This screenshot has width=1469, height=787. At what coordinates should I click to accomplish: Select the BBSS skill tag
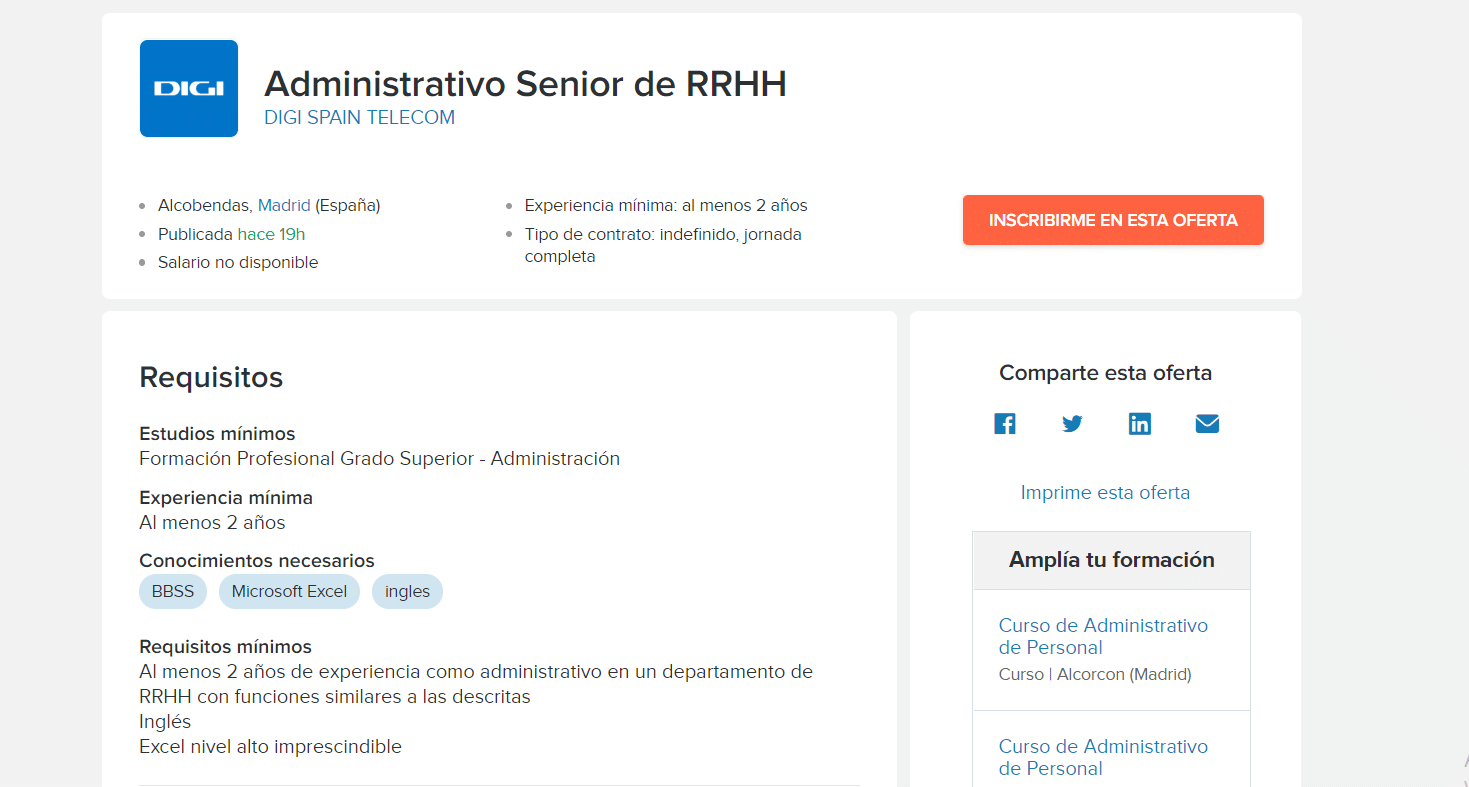(x=172, y=591)
